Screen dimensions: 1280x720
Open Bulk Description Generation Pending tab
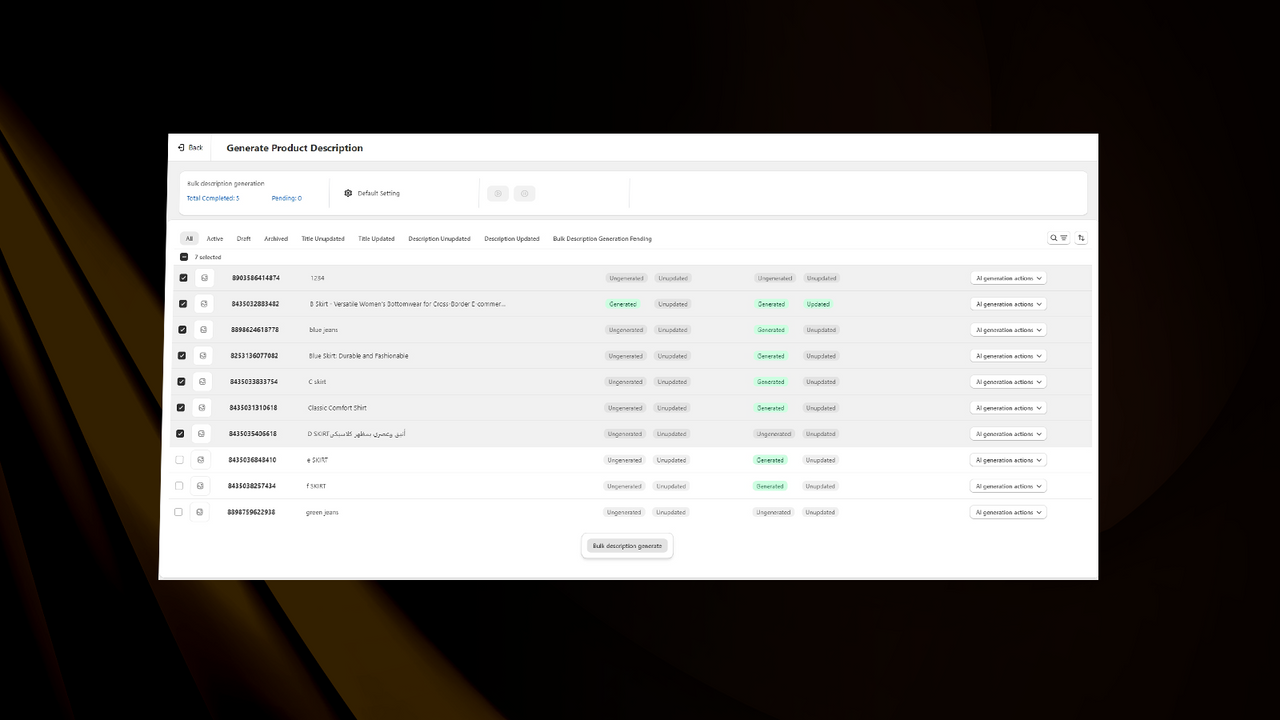coord(602,239)
